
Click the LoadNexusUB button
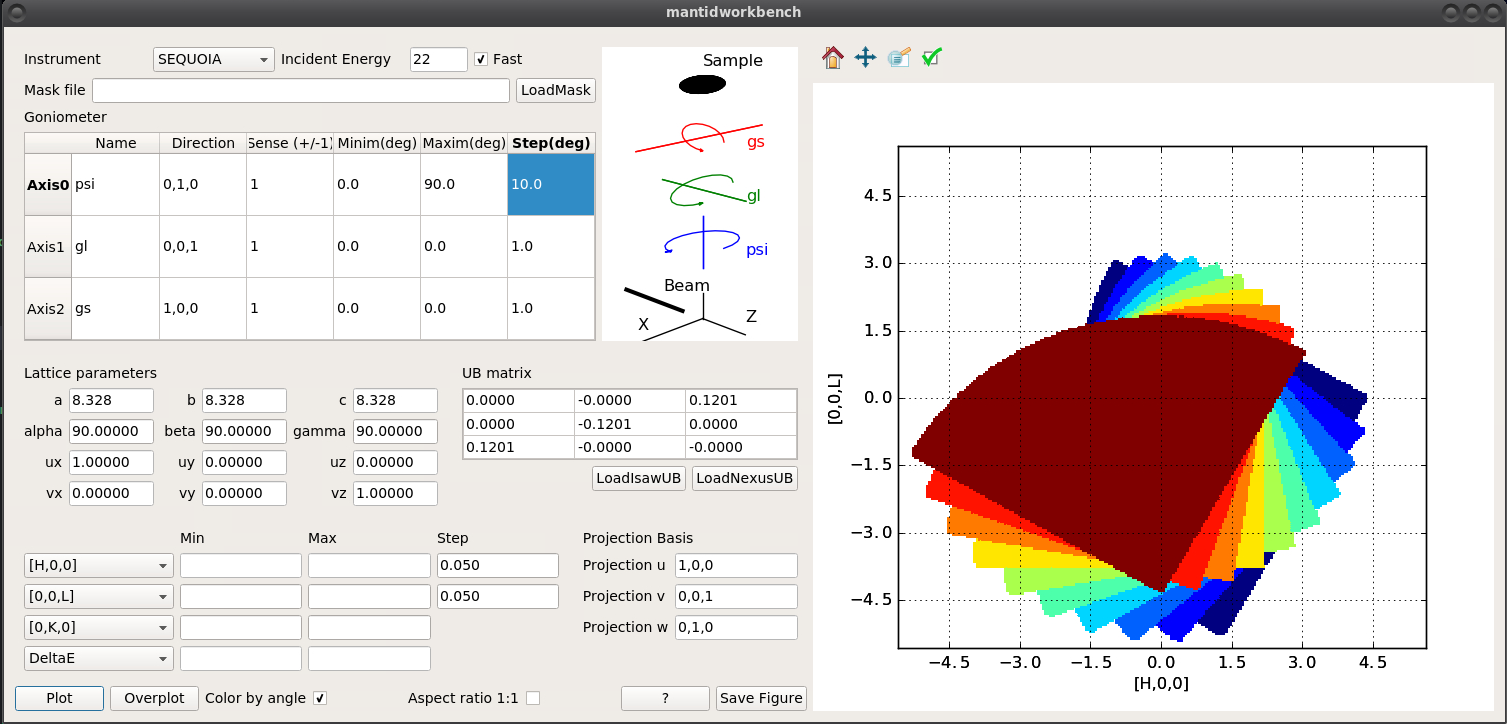pos(745,478)
